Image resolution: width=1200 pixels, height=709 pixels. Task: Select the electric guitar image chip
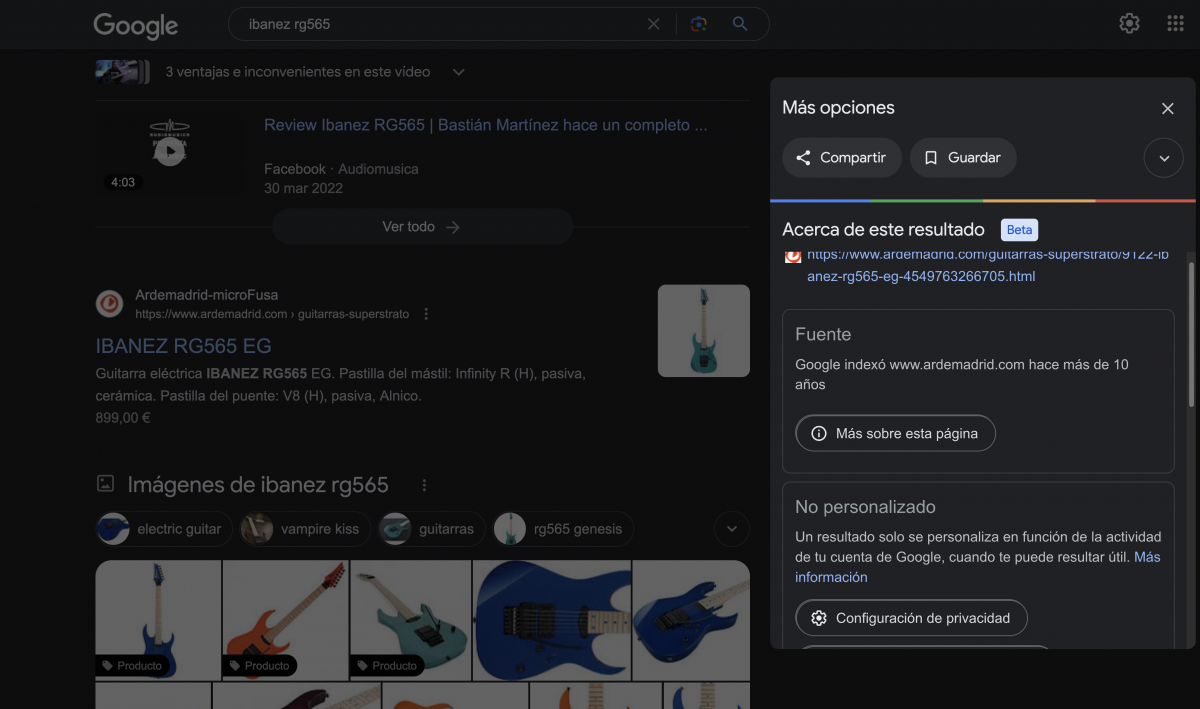(164, 529)
